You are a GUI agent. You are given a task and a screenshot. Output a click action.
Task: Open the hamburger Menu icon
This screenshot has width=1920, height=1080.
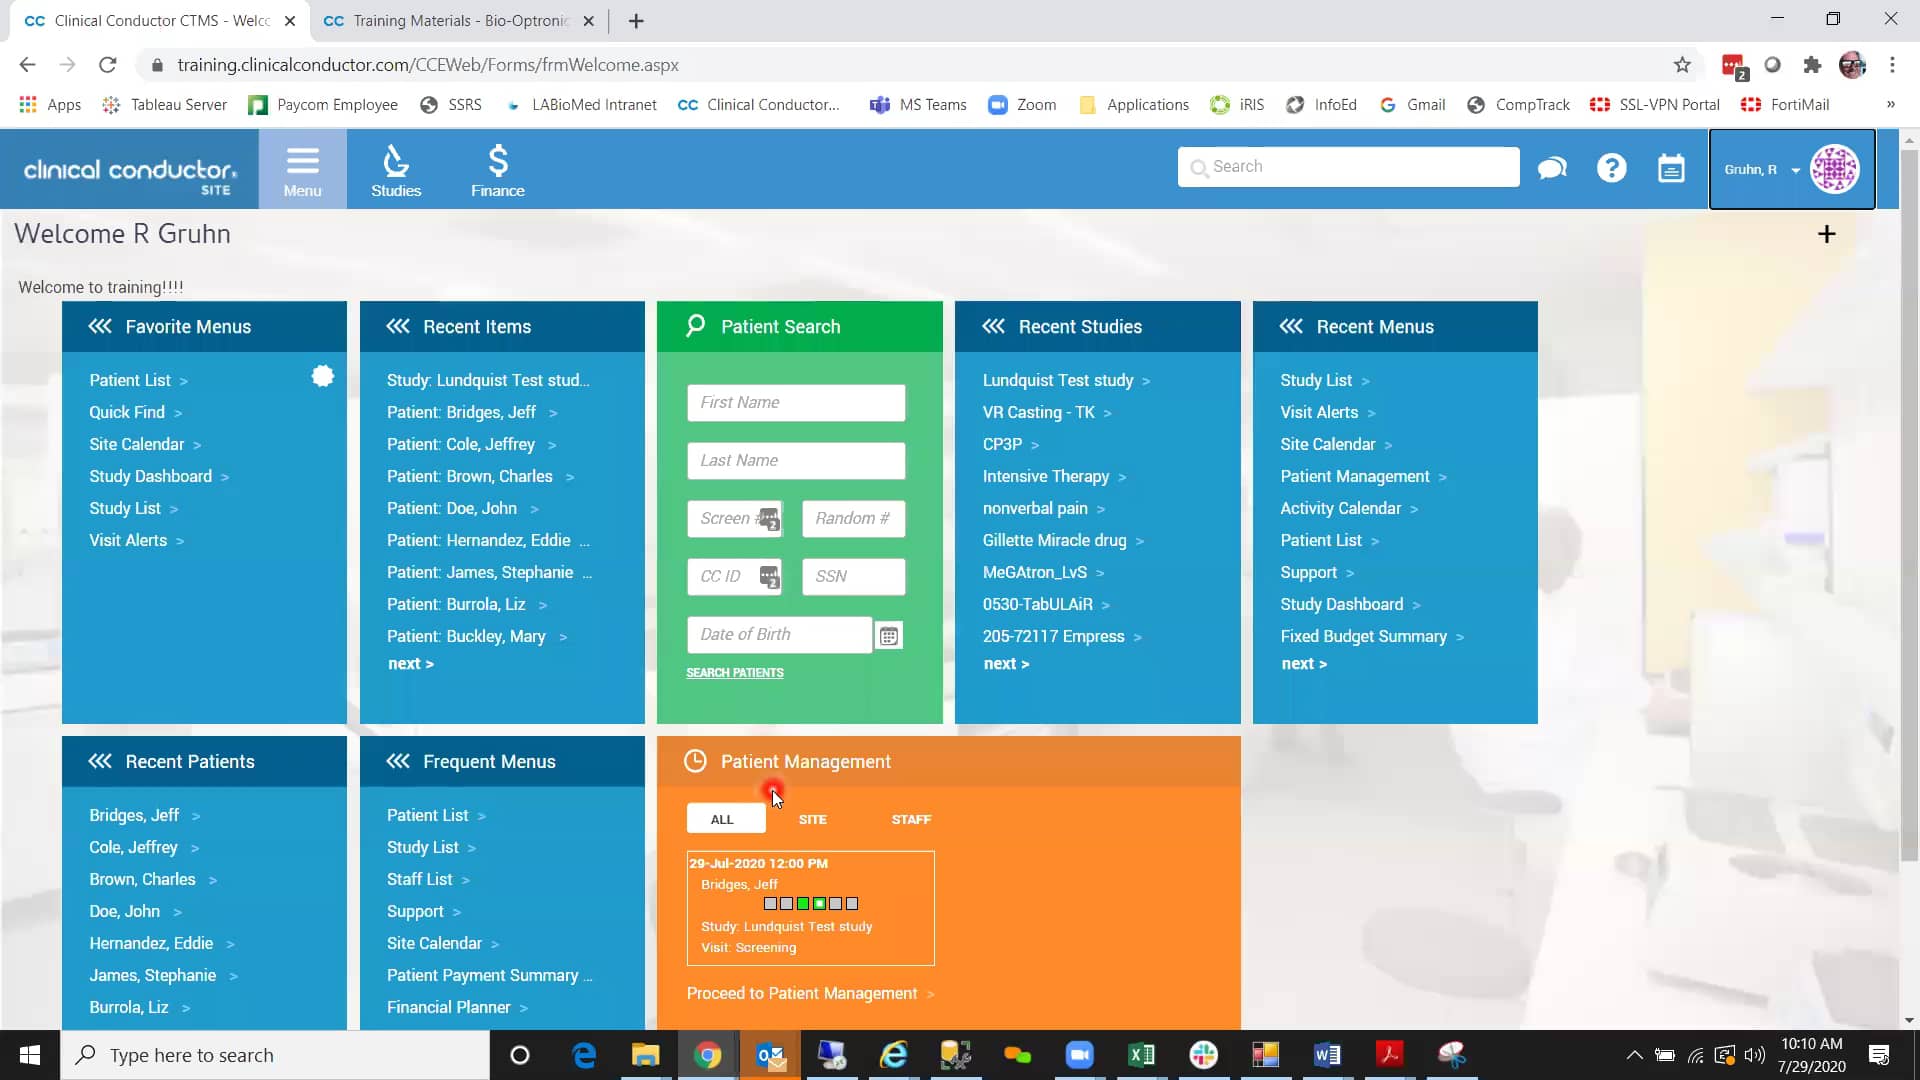302,168
